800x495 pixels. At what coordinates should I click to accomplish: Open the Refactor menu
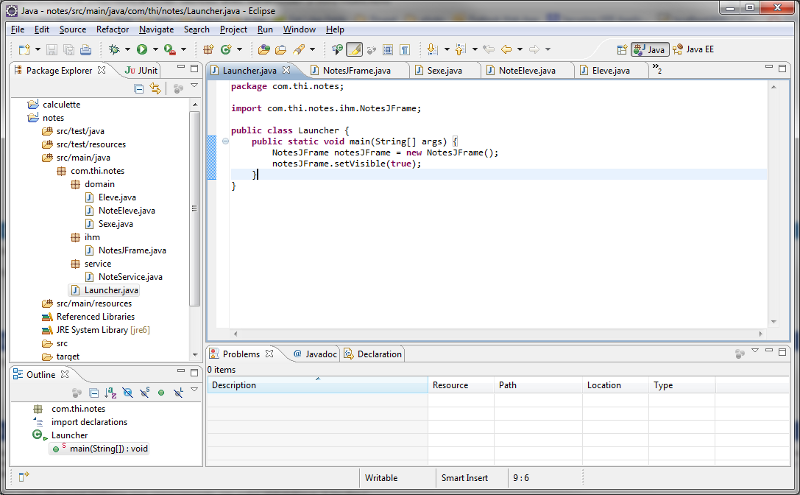[x=112, y=30]
